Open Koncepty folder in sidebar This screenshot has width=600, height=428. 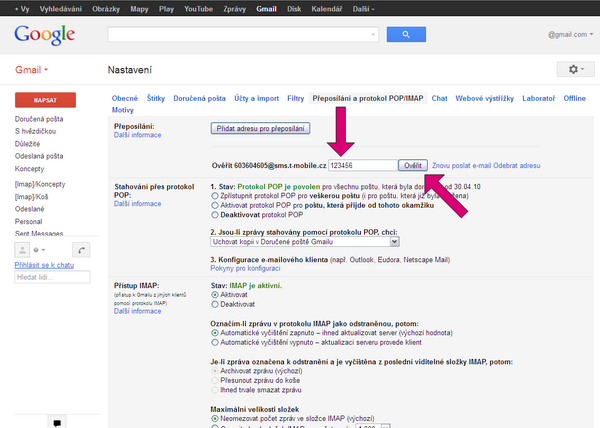[x=29, y=169]
